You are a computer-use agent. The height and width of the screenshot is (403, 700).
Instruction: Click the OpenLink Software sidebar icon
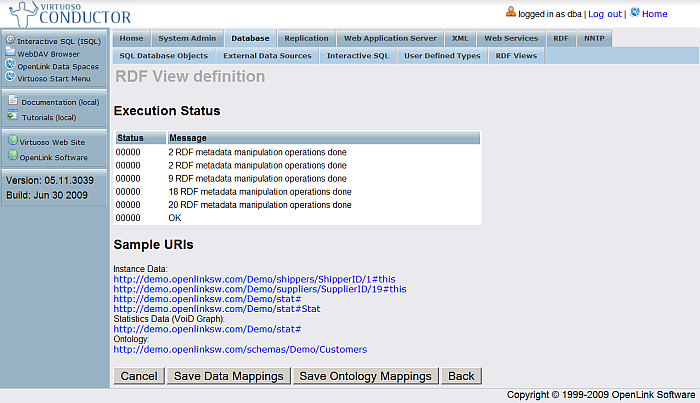coord(12,156)
